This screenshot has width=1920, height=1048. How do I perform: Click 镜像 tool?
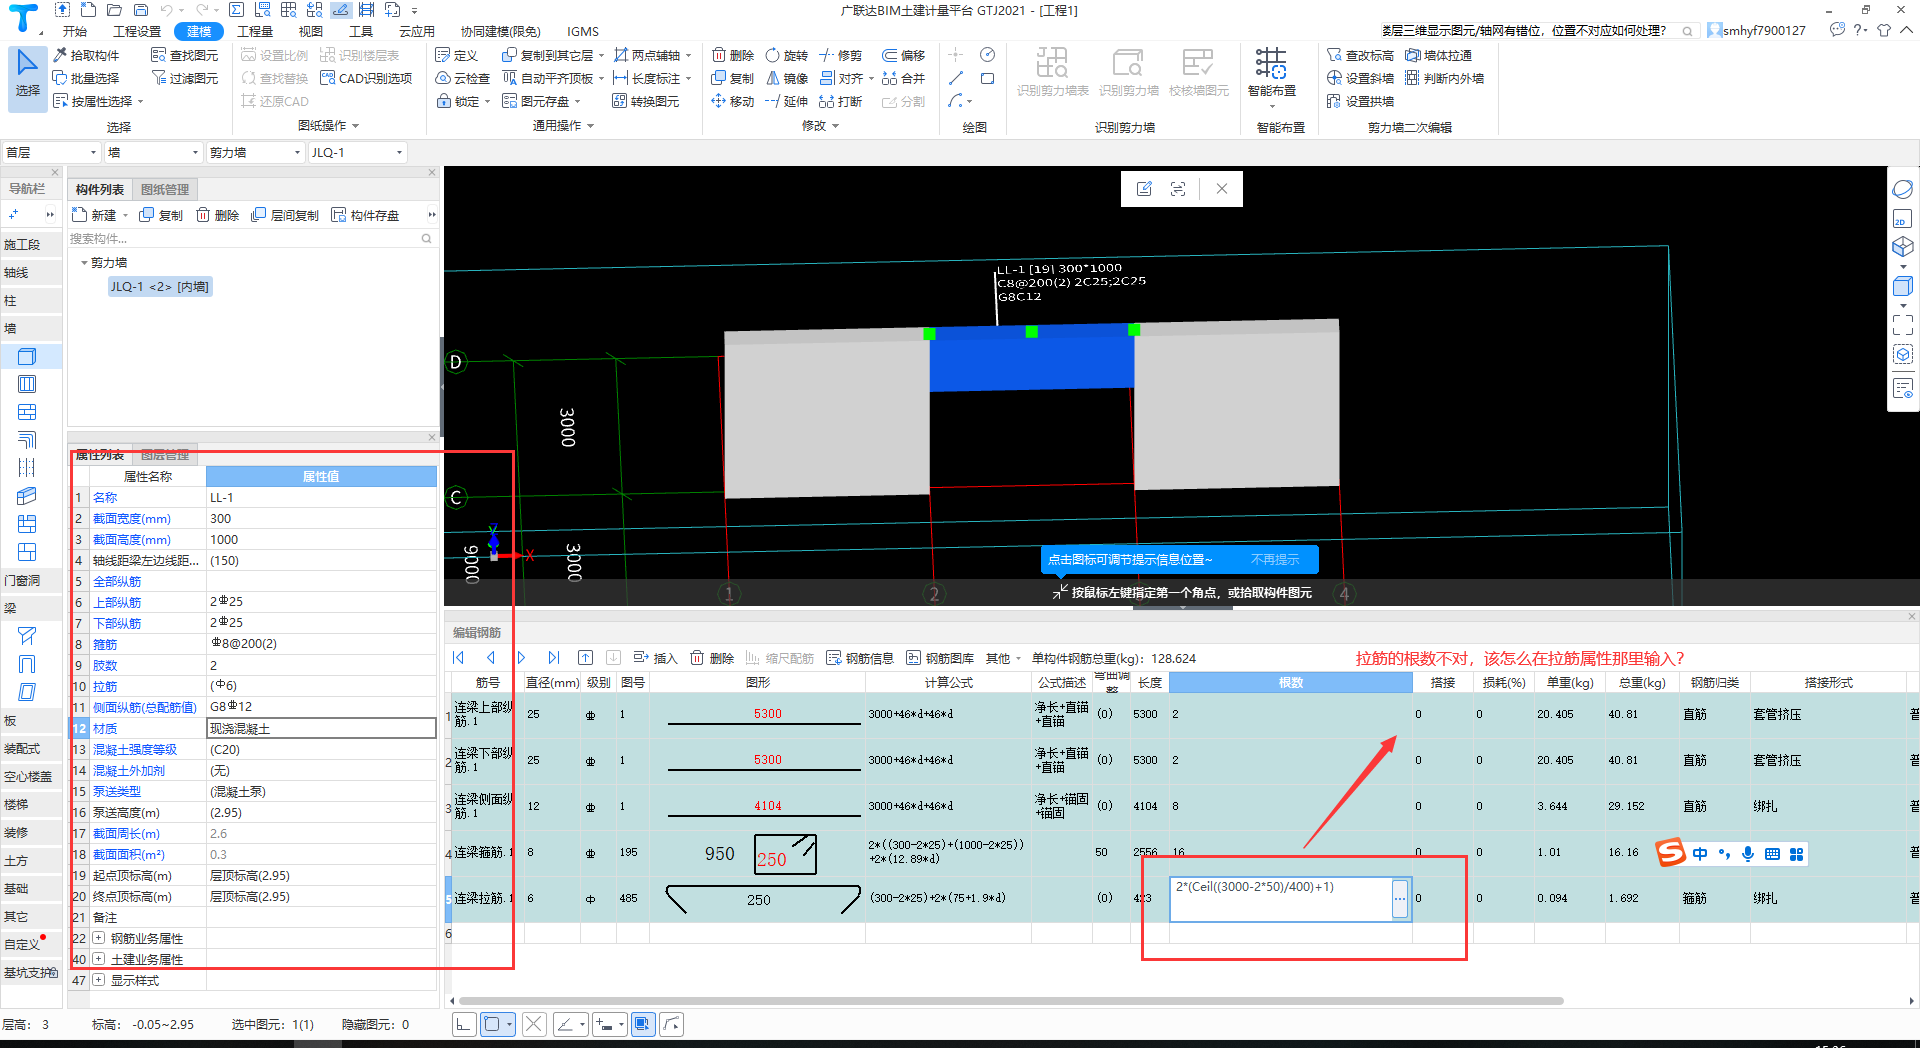786,78
